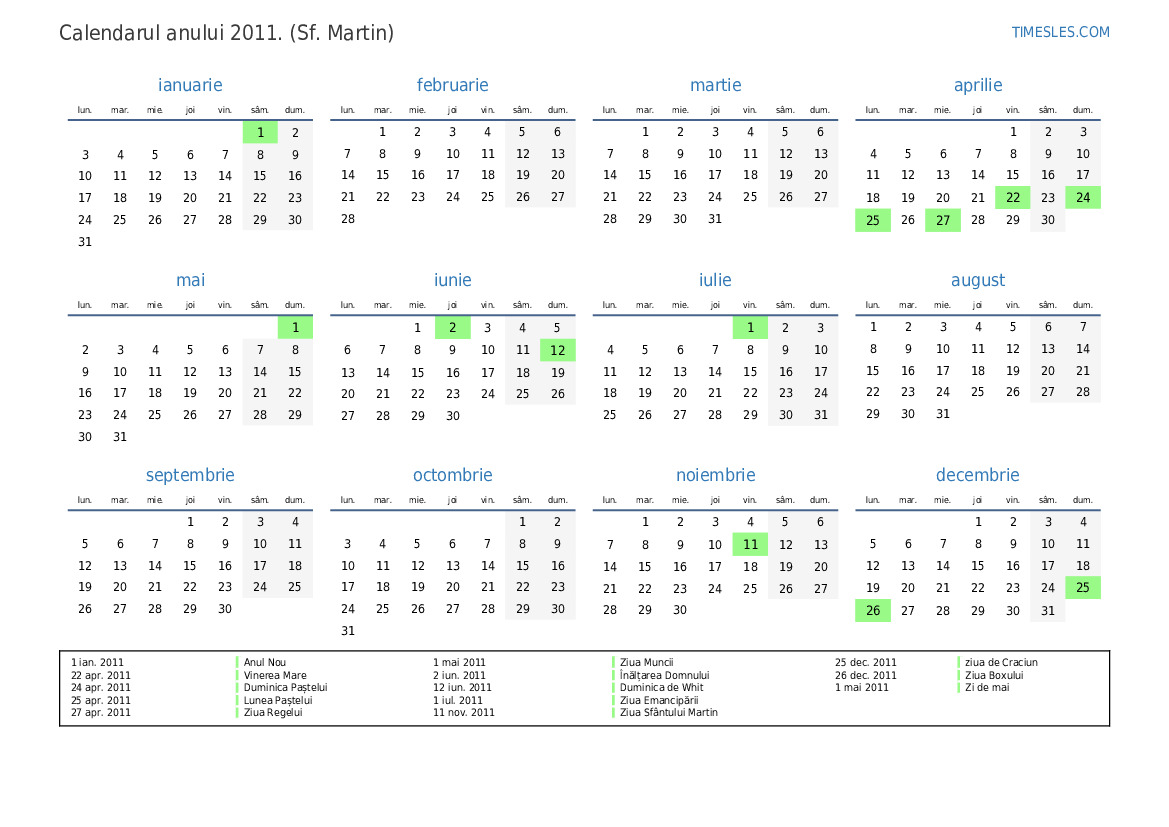Open the decembrie month heading

tap(977, 475)
